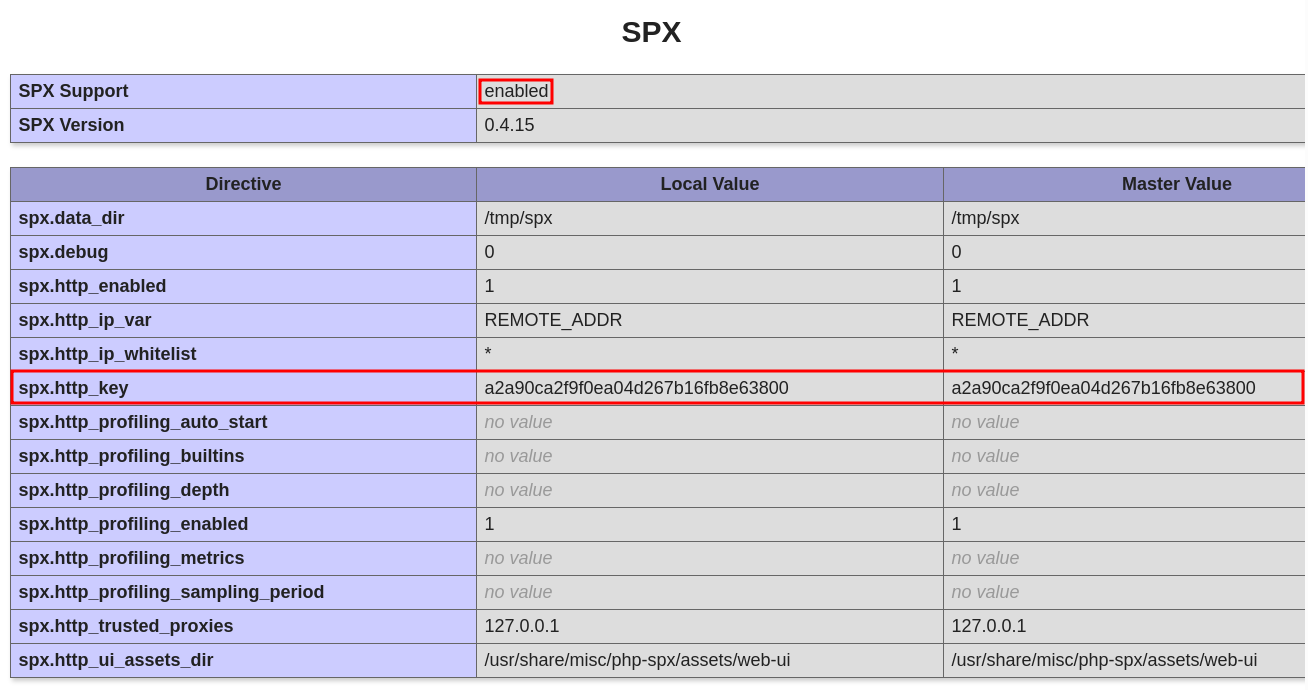Click the local value 1 of spx.http_enabled

tap(489, 286)
